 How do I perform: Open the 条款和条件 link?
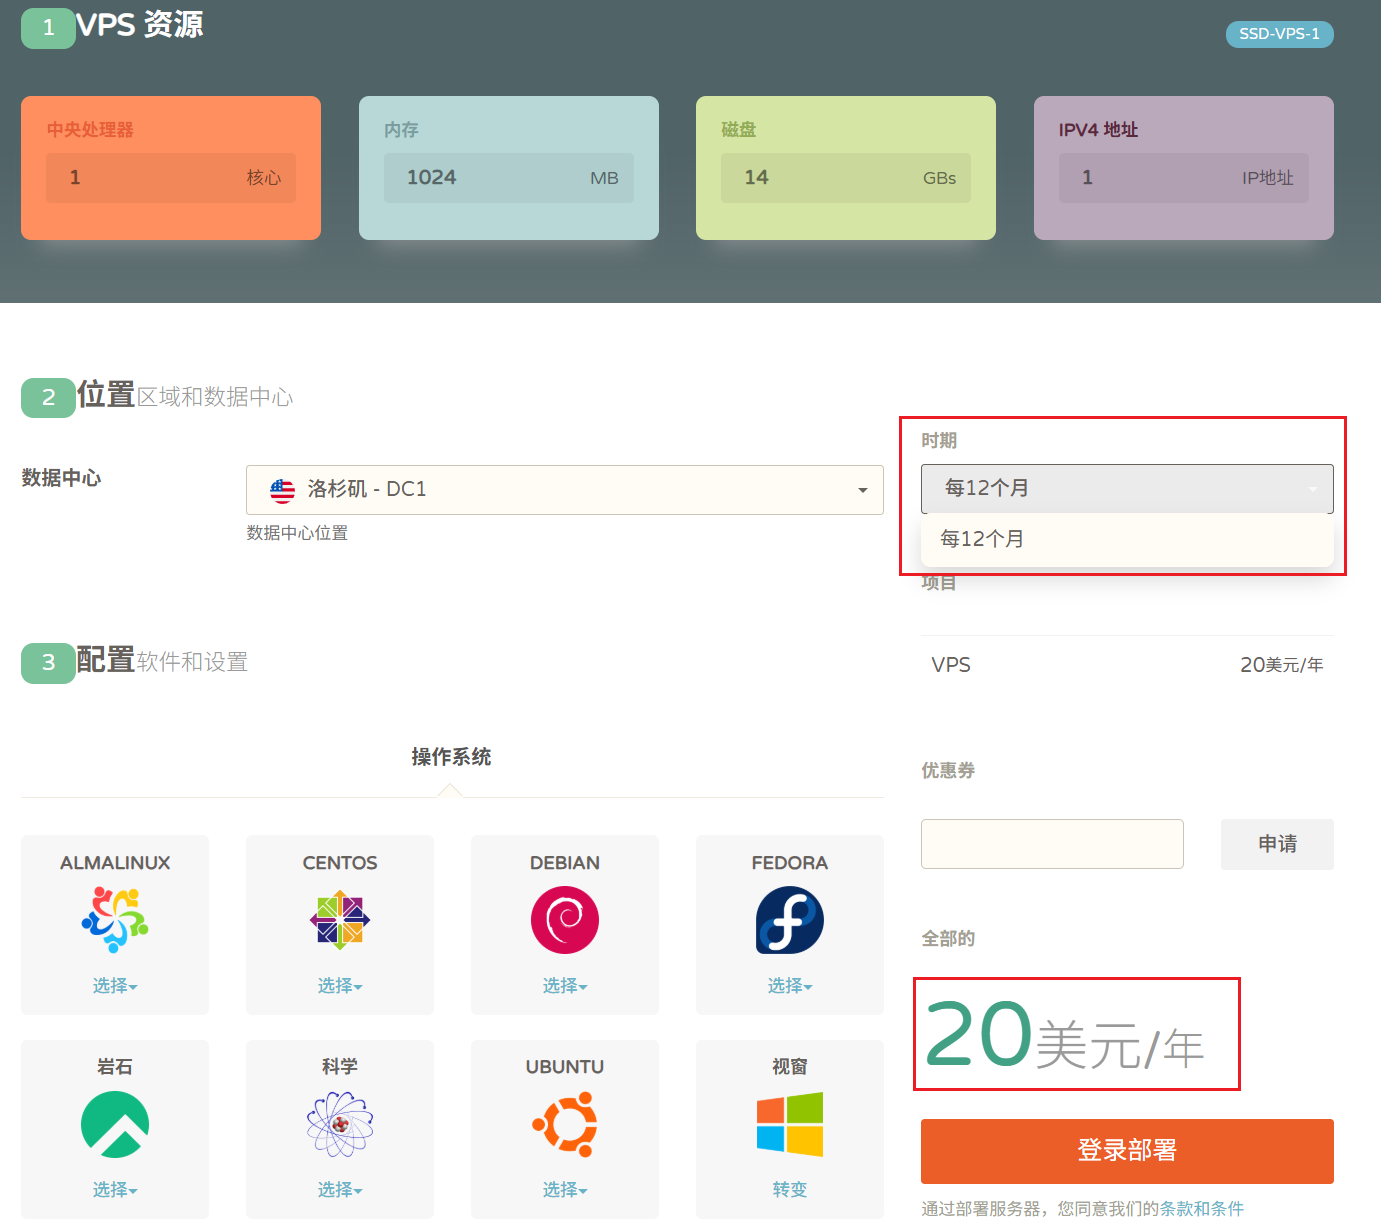(x=1201, y=1209)
